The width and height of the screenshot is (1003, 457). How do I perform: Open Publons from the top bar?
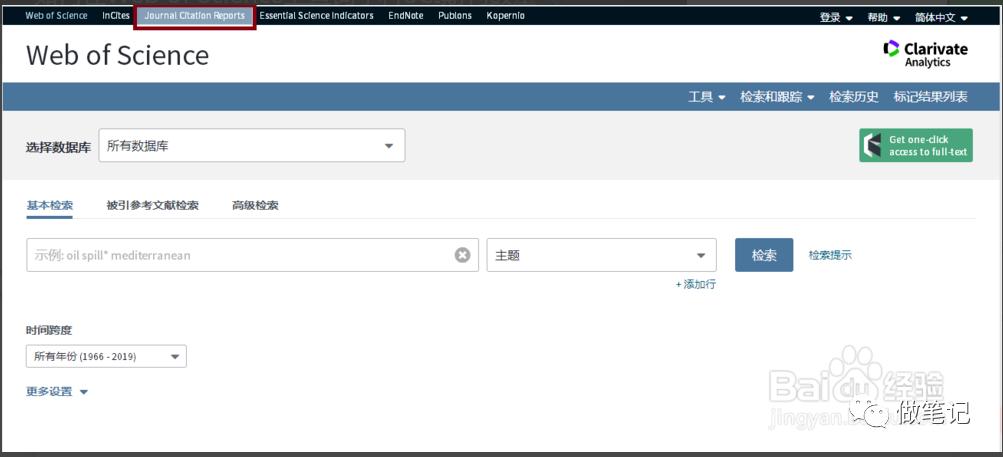tap(455, 16)
